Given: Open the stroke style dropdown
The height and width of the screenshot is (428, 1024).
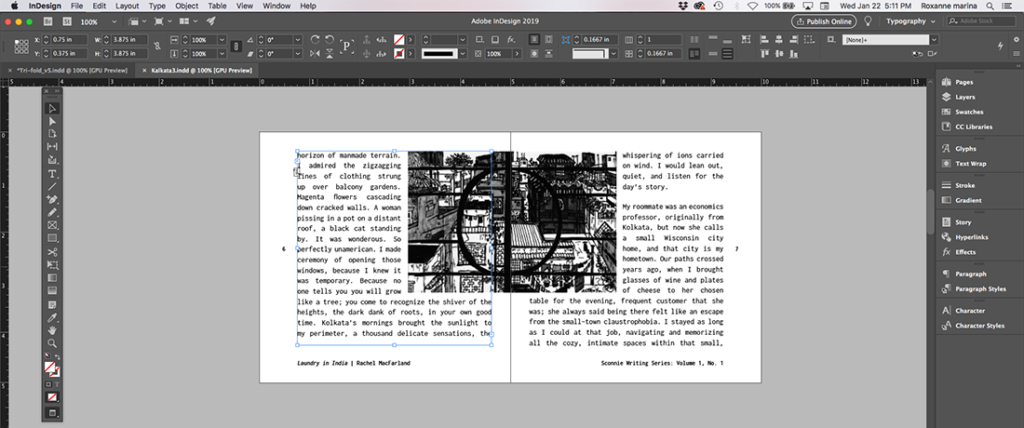Looking at the screenshot, I should coord(462,54).
